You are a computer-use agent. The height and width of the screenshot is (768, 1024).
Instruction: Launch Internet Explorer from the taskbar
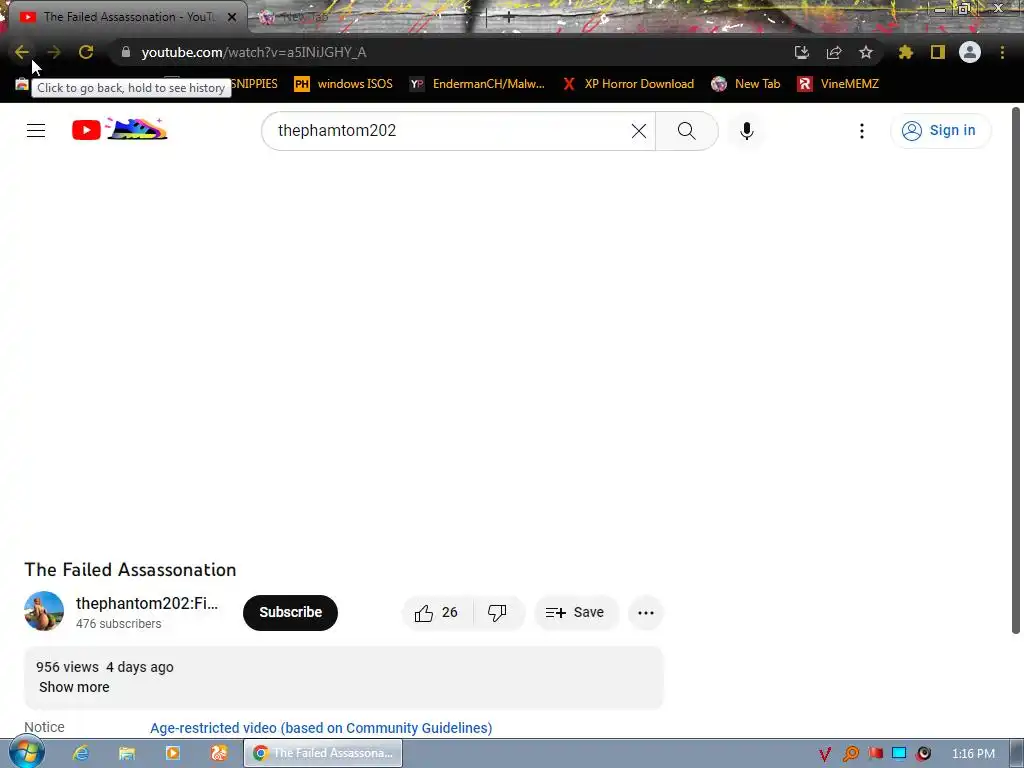pyautogui.click(x=81, y=753)
